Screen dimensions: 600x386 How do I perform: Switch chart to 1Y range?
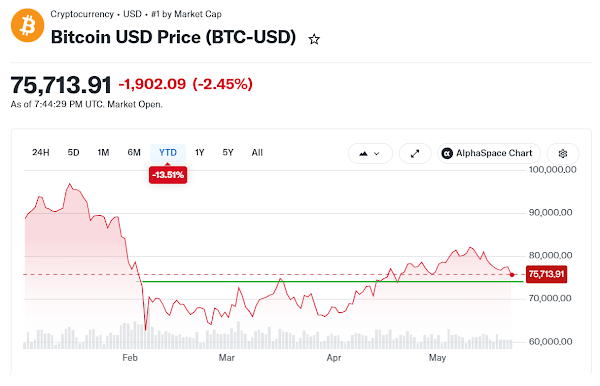199,153
